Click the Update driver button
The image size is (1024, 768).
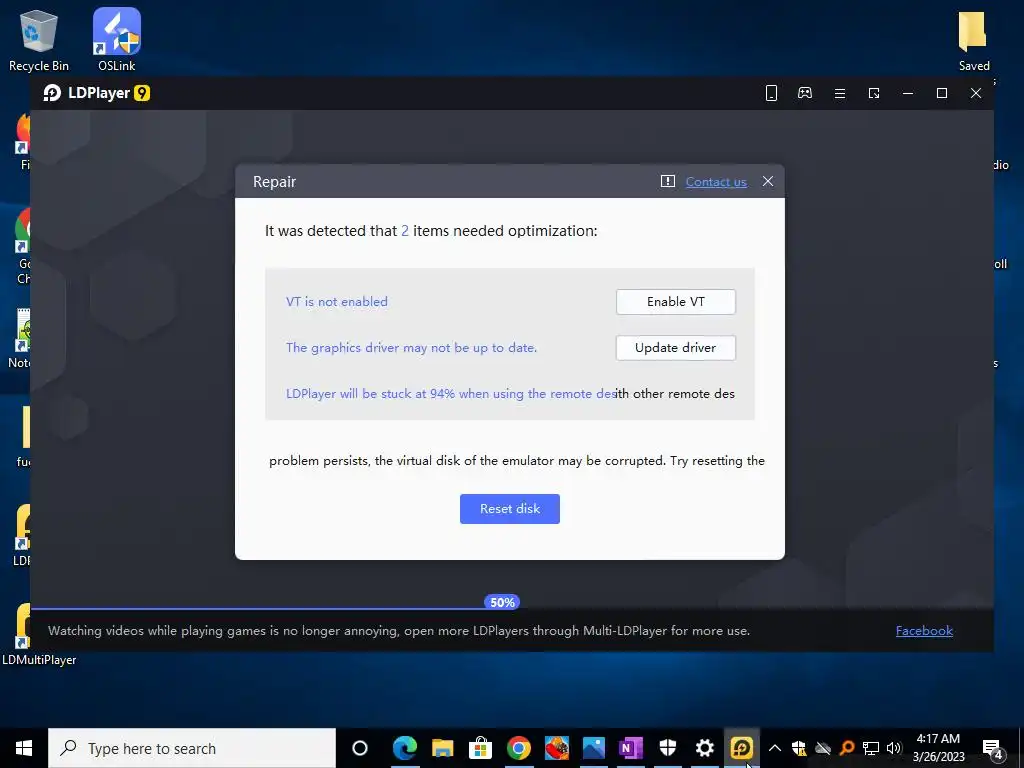(x=675, y=347)
